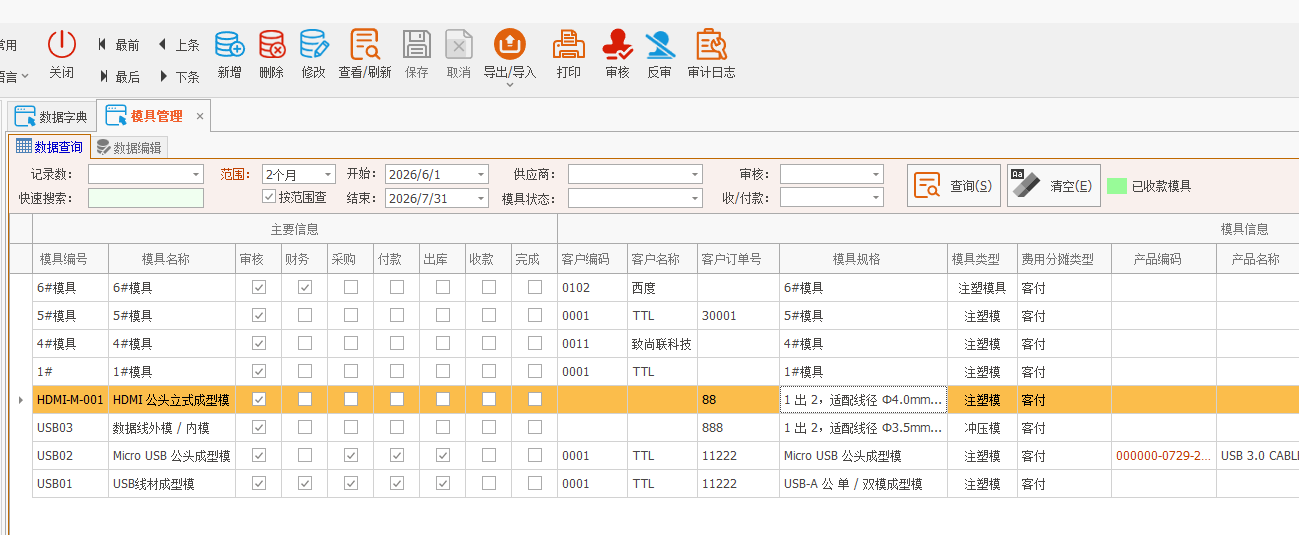The image size is (1299, 535).
Task: Click the New (新增) database icon
Action: click(229, 44)
